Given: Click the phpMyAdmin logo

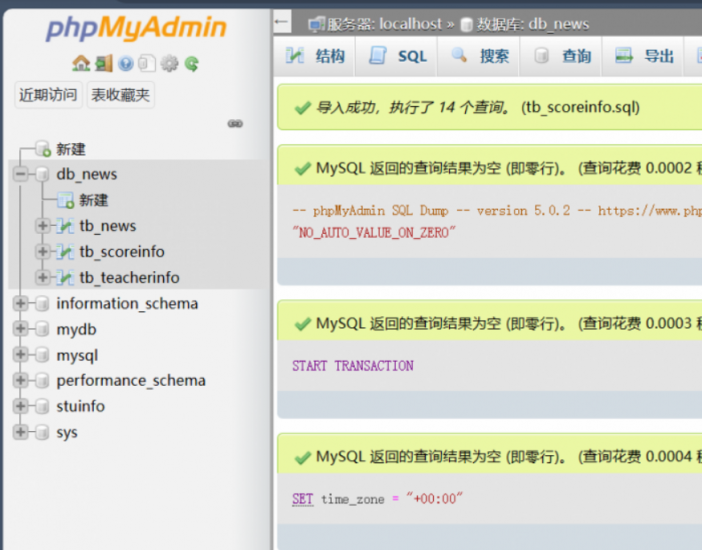Looking at the screenshot, I should (136, 28).
